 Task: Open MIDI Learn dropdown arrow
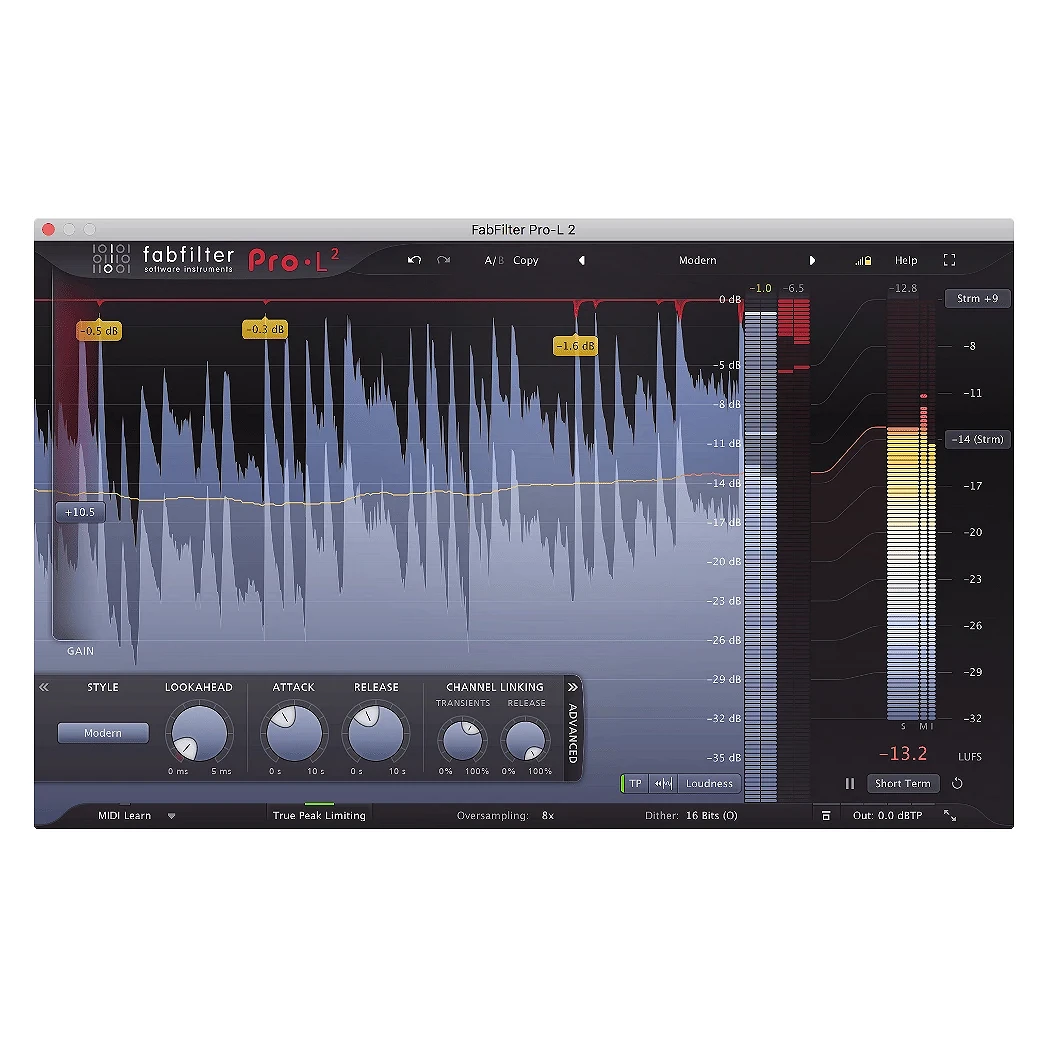172,816
